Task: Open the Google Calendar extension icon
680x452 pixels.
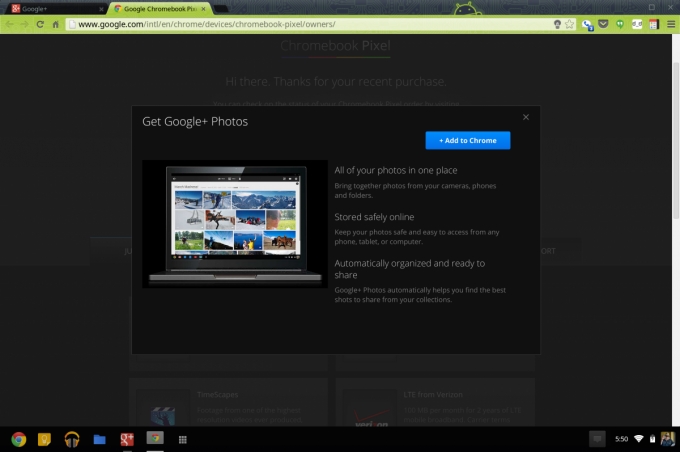Action: pyautogui.click(x=654, y=25)
